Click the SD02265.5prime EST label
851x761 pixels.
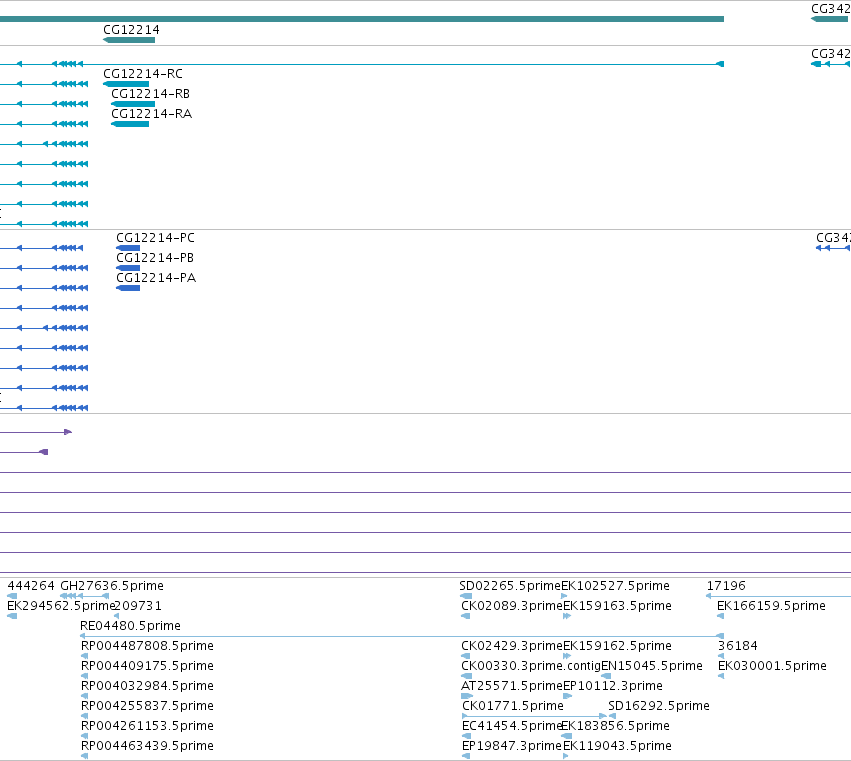pyautogui.click(x=510, y=586)
